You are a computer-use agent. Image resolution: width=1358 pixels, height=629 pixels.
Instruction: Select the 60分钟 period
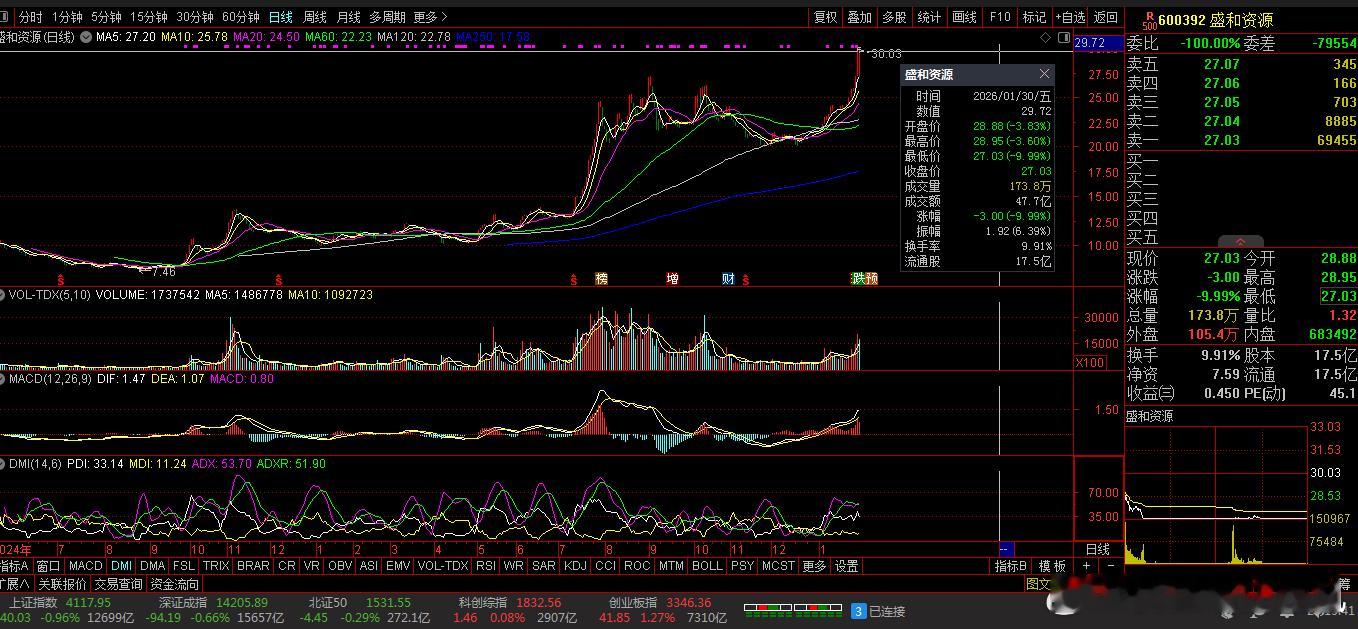[x=241, y=17]
